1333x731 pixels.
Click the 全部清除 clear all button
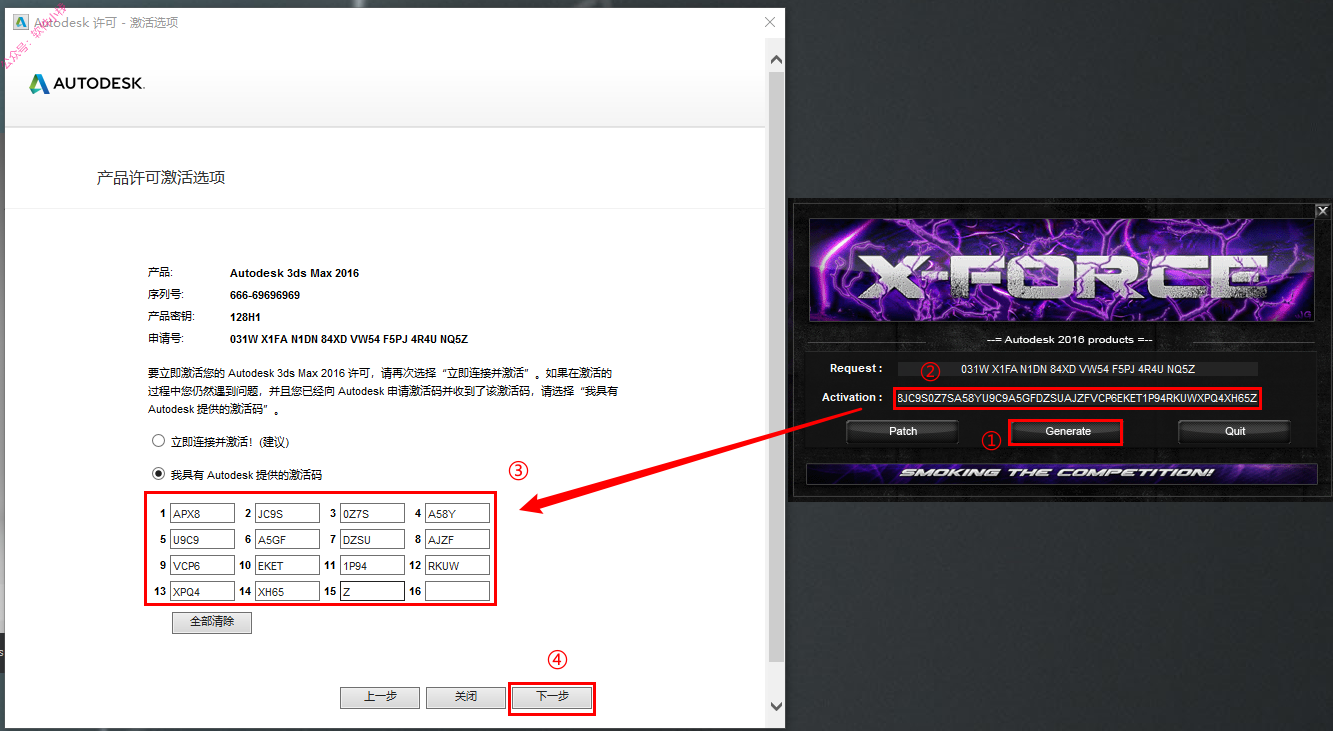pos(211,622)
